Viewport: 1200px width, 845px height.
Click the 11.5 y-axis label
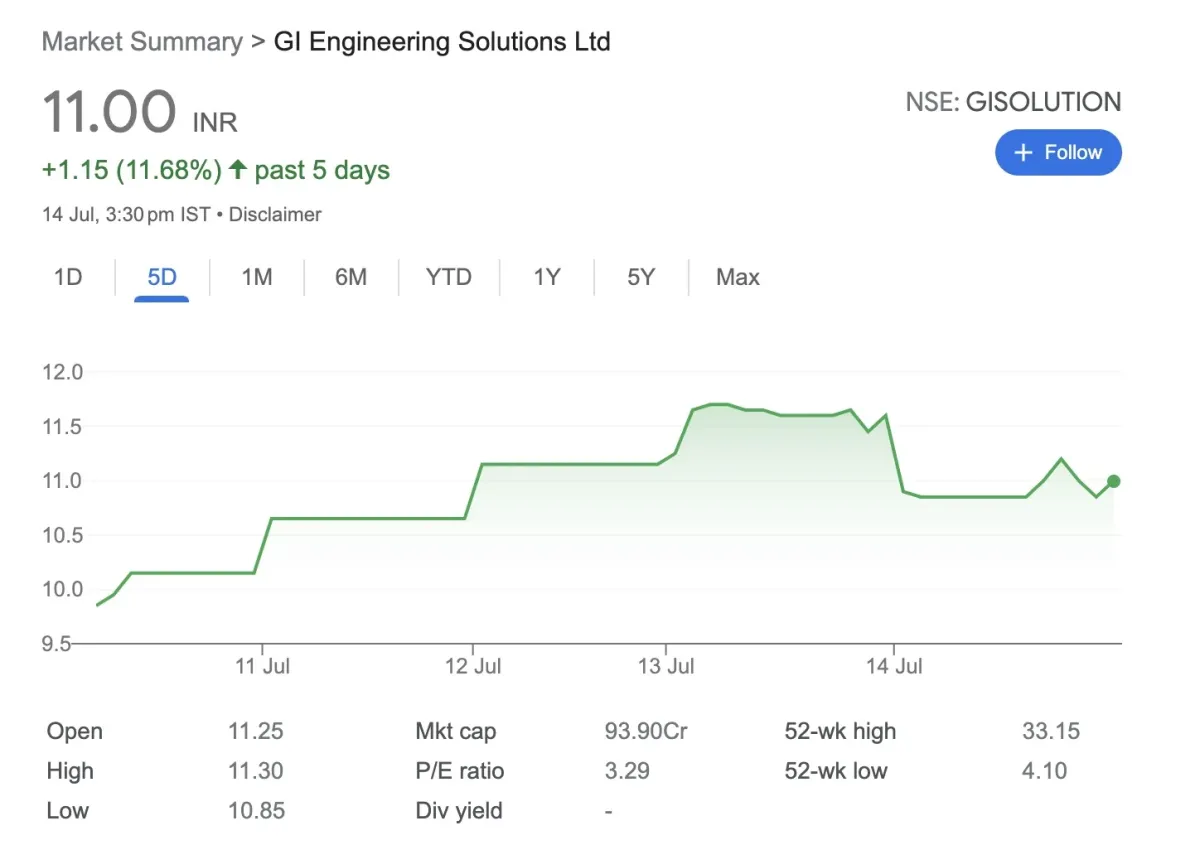pos(62,426)
